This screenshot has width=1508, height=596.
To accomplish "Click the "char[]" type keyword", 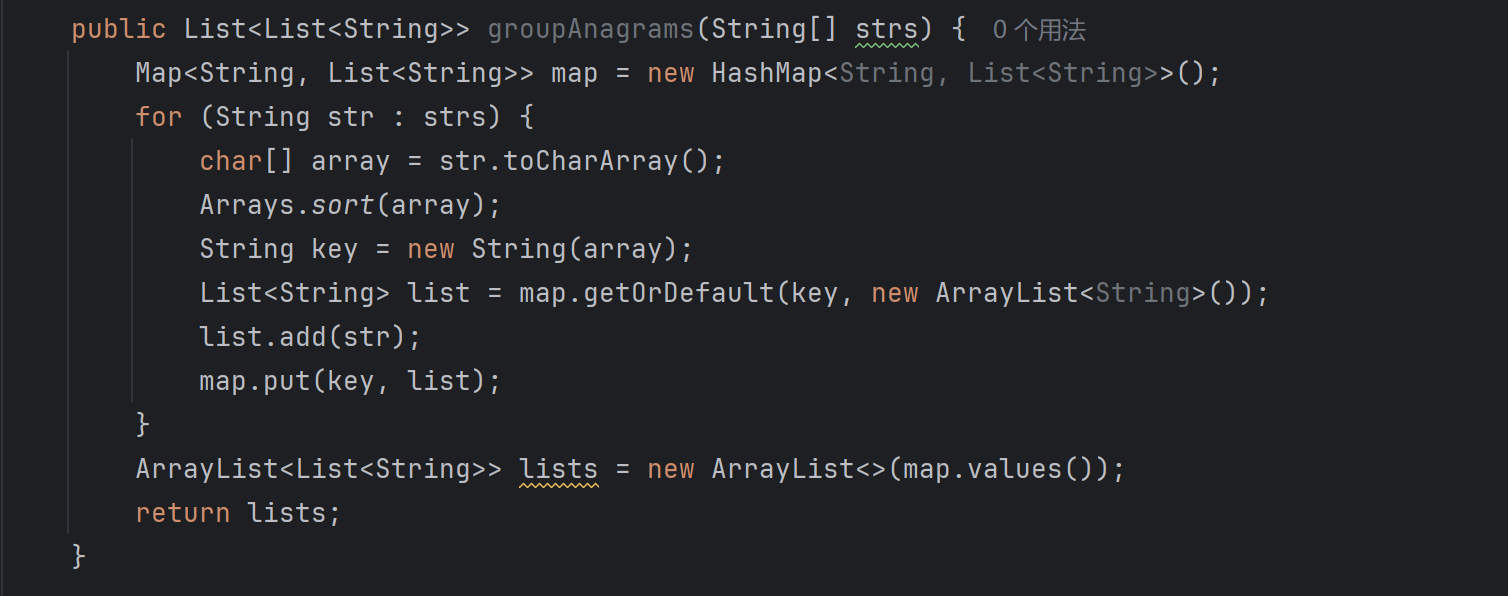I will (247, 161).
